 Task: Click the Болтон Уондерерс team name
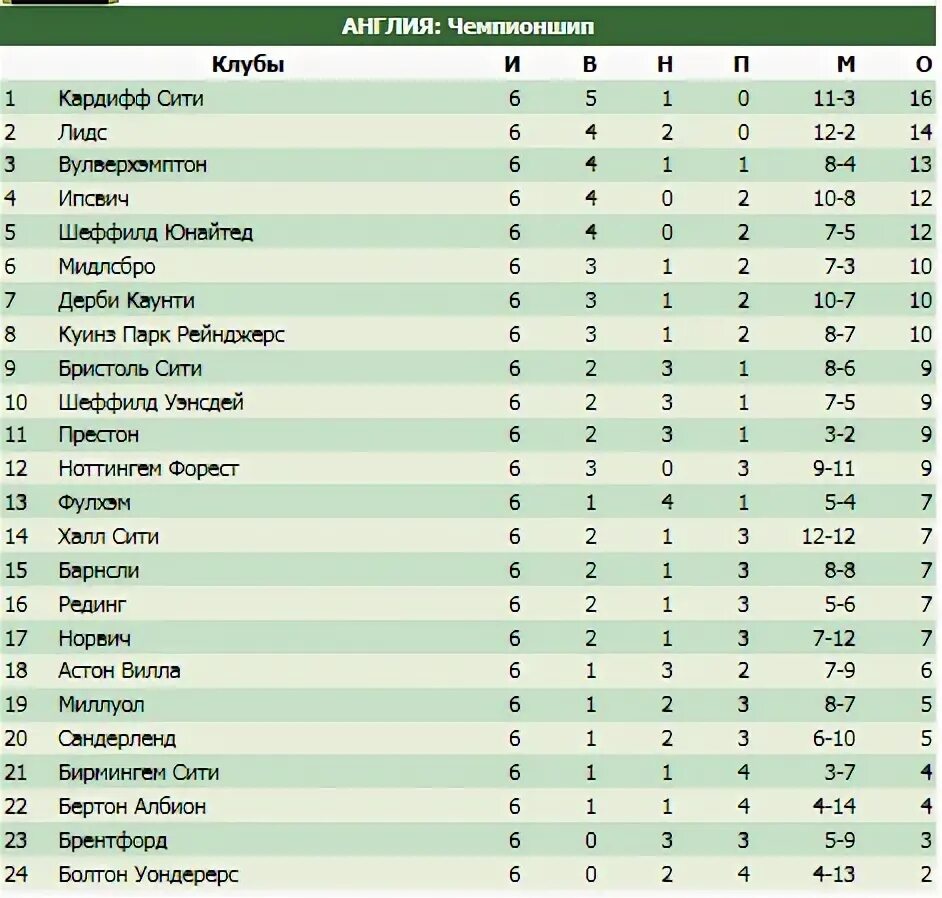click(148, 875)
